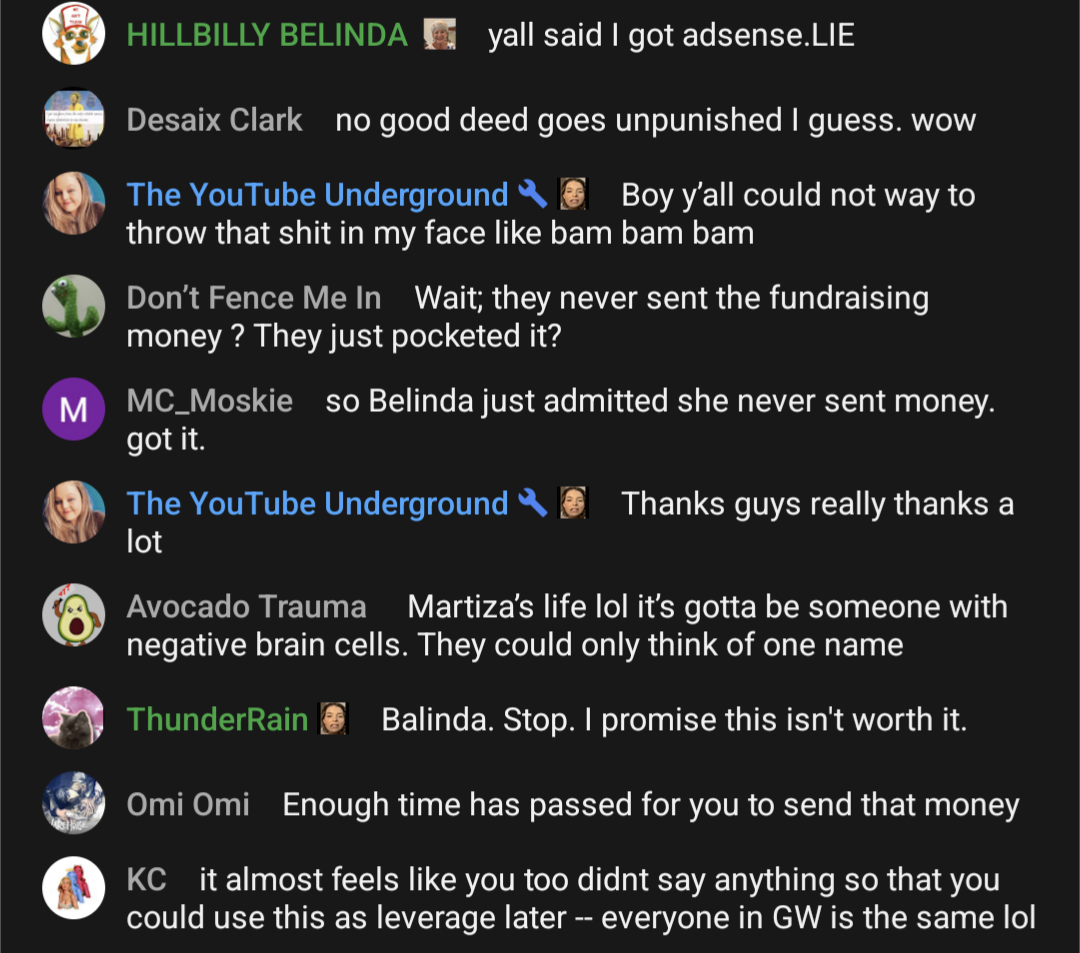Open Desaix Clark's profile picture
1080x953 pixels.
pos(74,118)
